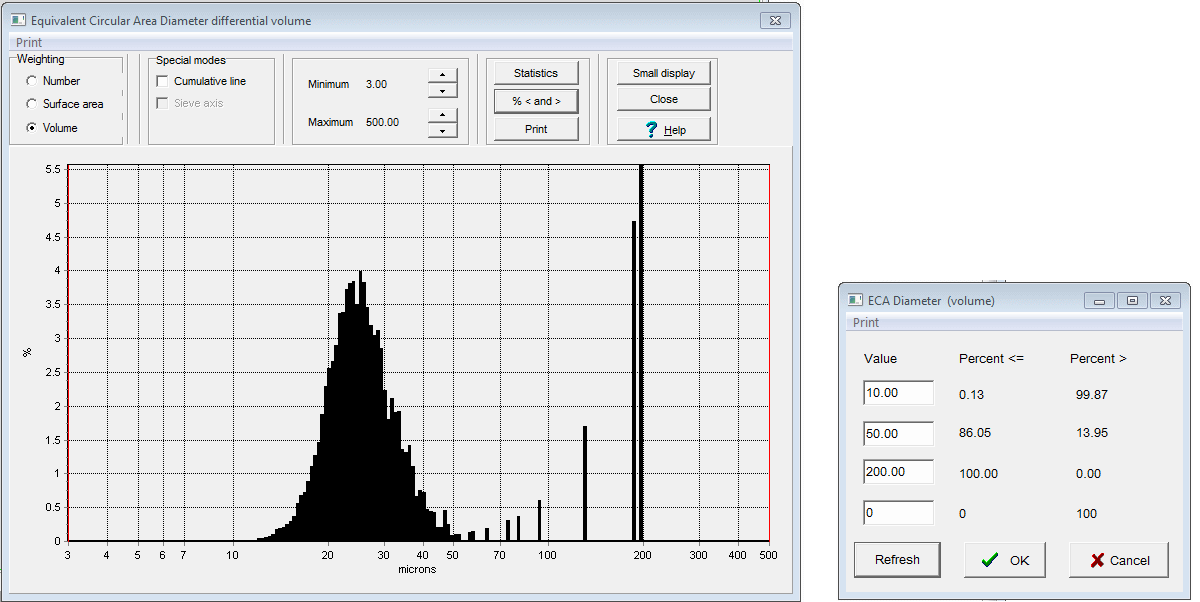Screen dimensions: 1200x602
Task: Select the Volume weighting radio button
Action: 32,128
